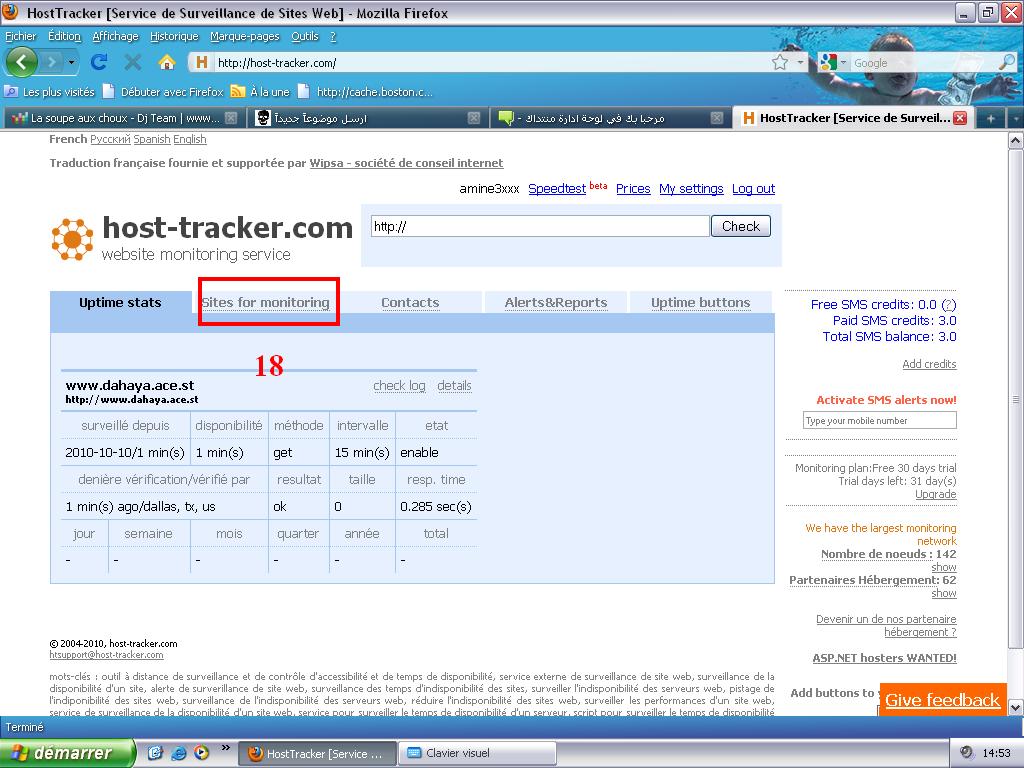Open the Outils menu
Image resolution: width=1024 pixels, height=768 pixels.
click(x=304, y=37)
